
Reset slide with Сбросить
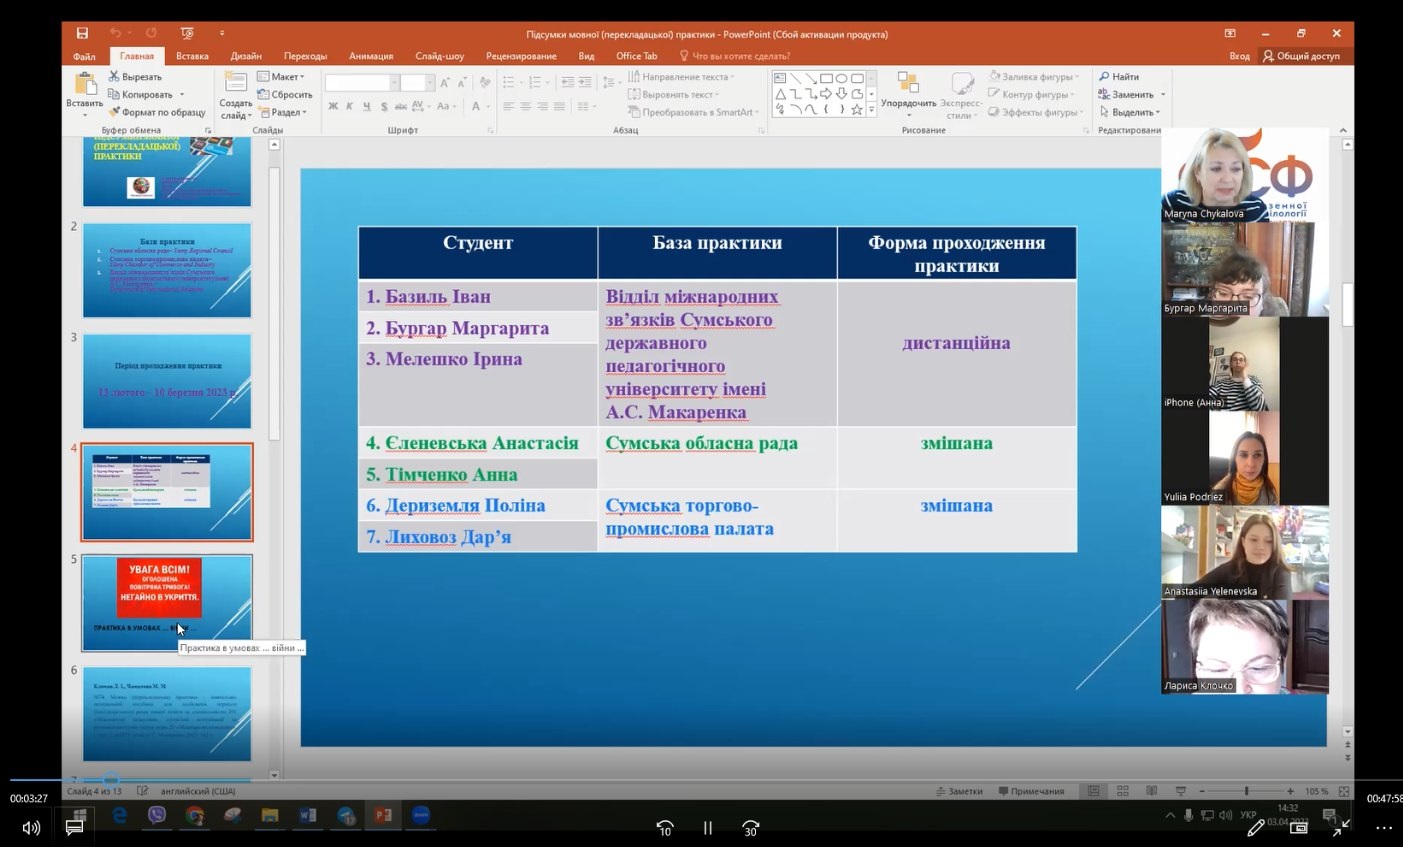click(285, 95)
